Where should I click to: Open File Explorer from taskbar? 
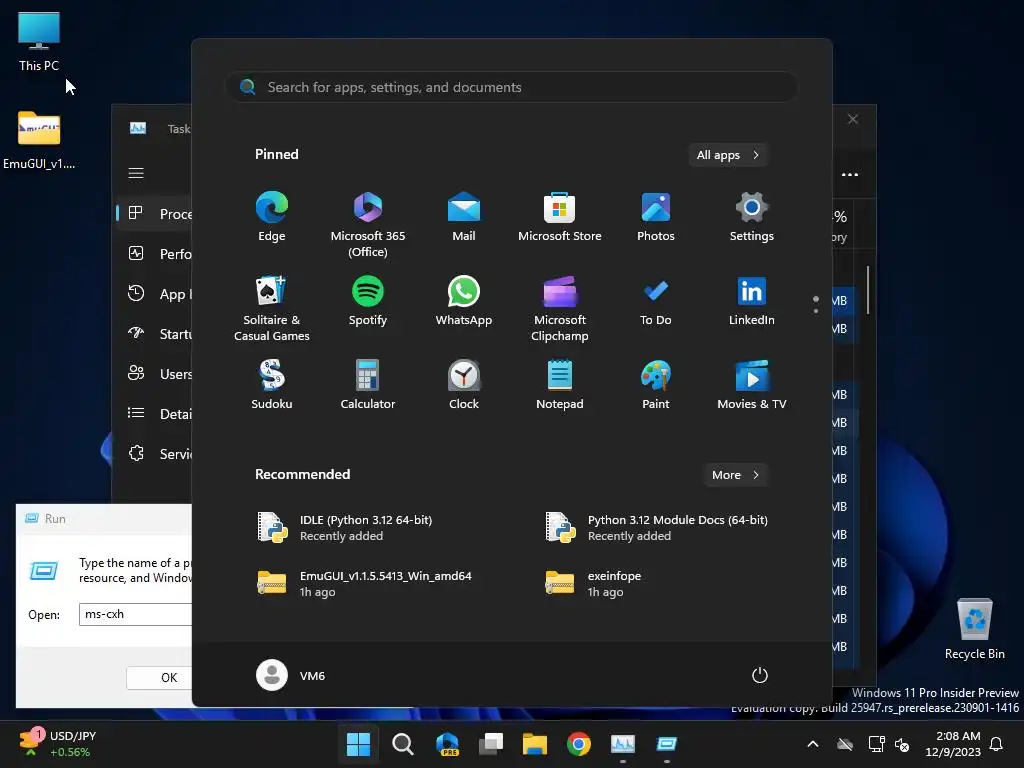534,744
